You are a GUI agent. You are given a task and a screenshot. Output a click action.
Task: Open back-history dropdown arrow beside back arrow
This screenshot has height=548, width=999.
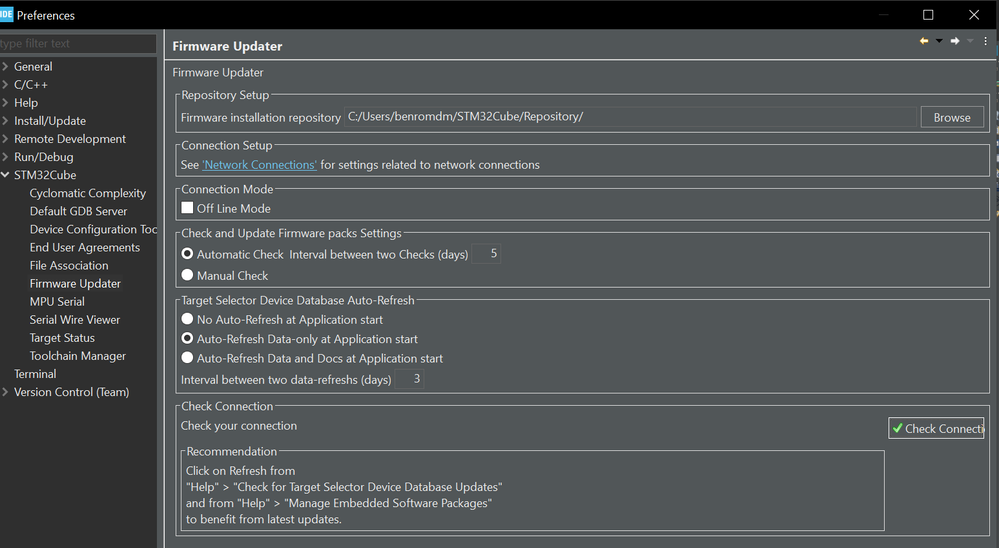939,41
